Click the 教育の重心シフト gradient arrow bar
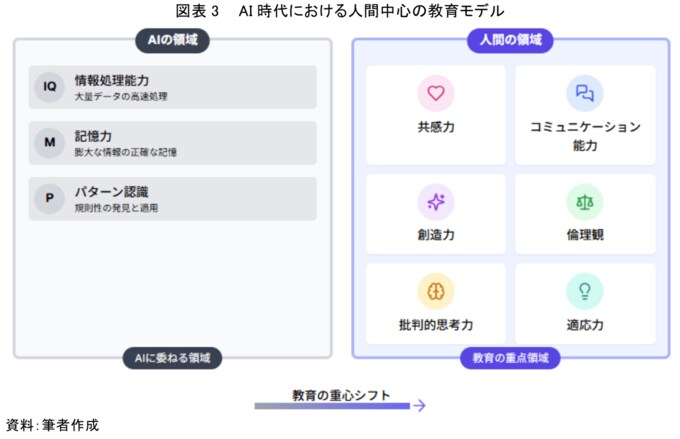Image resolution: width=680 pixels, height=439 pixels. coord(332,405)
